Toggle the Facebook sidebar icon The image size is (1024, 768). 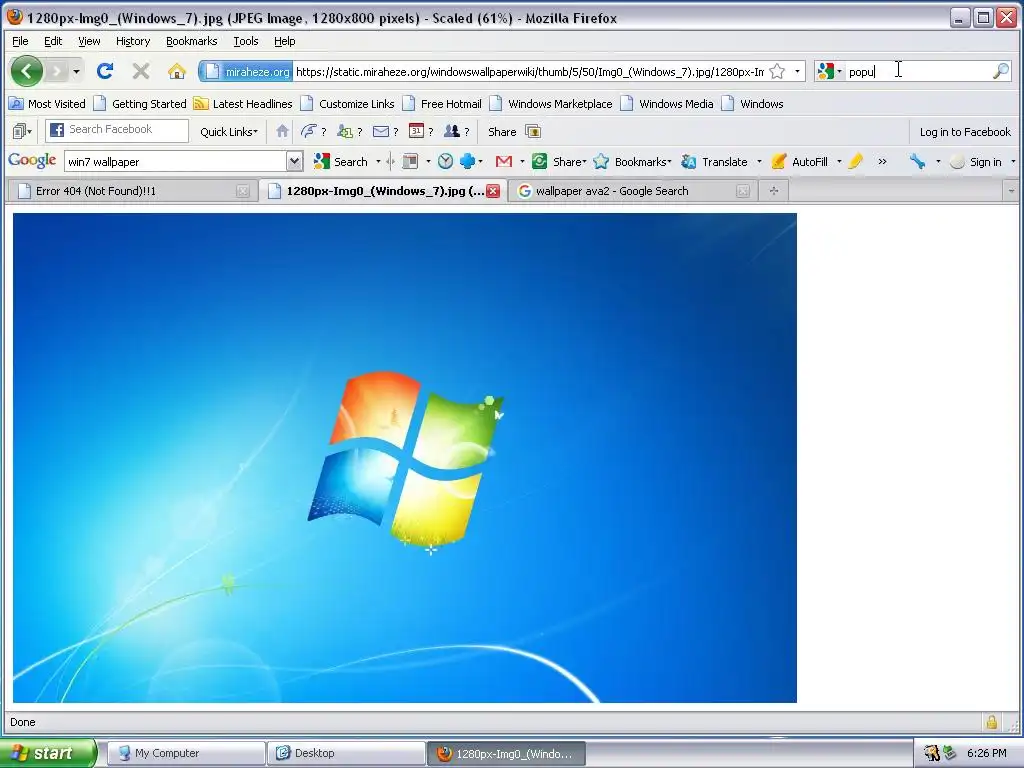point(22,131)
